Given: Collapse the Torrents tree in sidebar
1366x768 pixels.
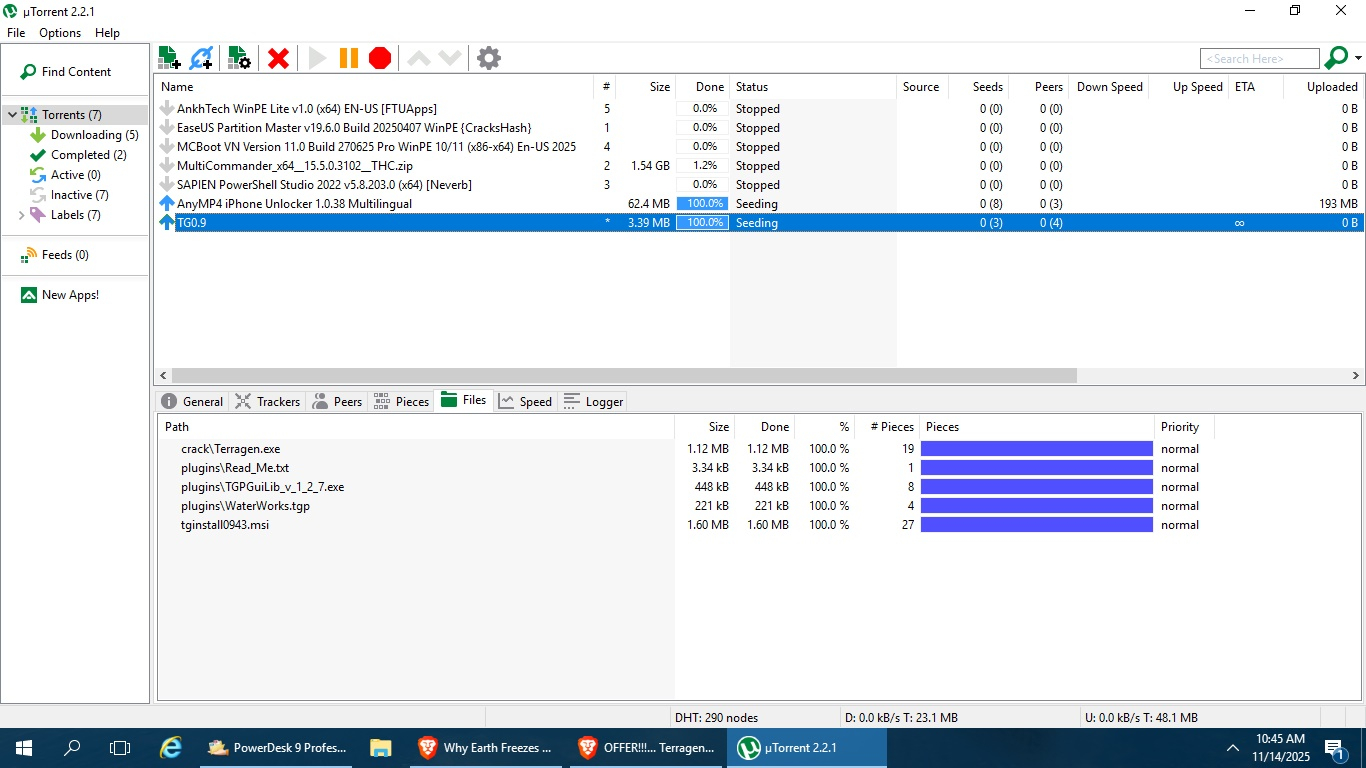Looking at the screenshot, I should click(x=12, y=115).
